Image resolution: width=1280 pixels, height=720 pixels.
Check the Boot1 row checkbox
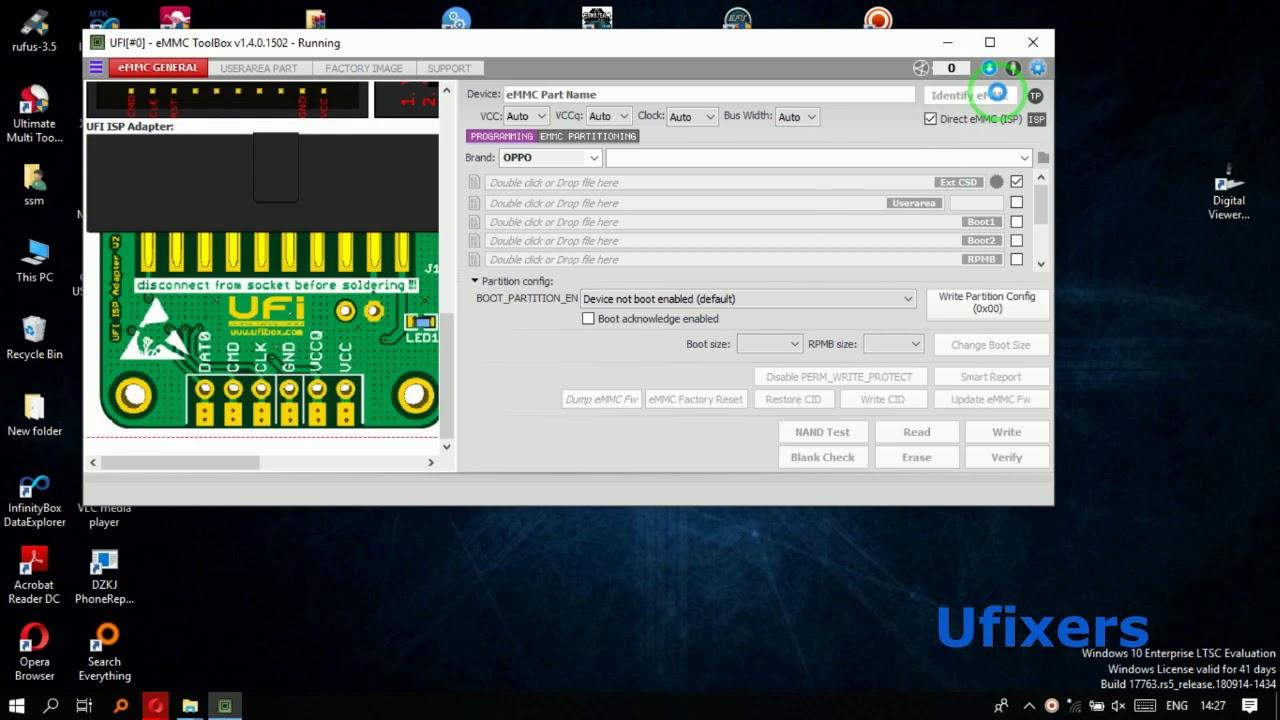point(1017,222)
